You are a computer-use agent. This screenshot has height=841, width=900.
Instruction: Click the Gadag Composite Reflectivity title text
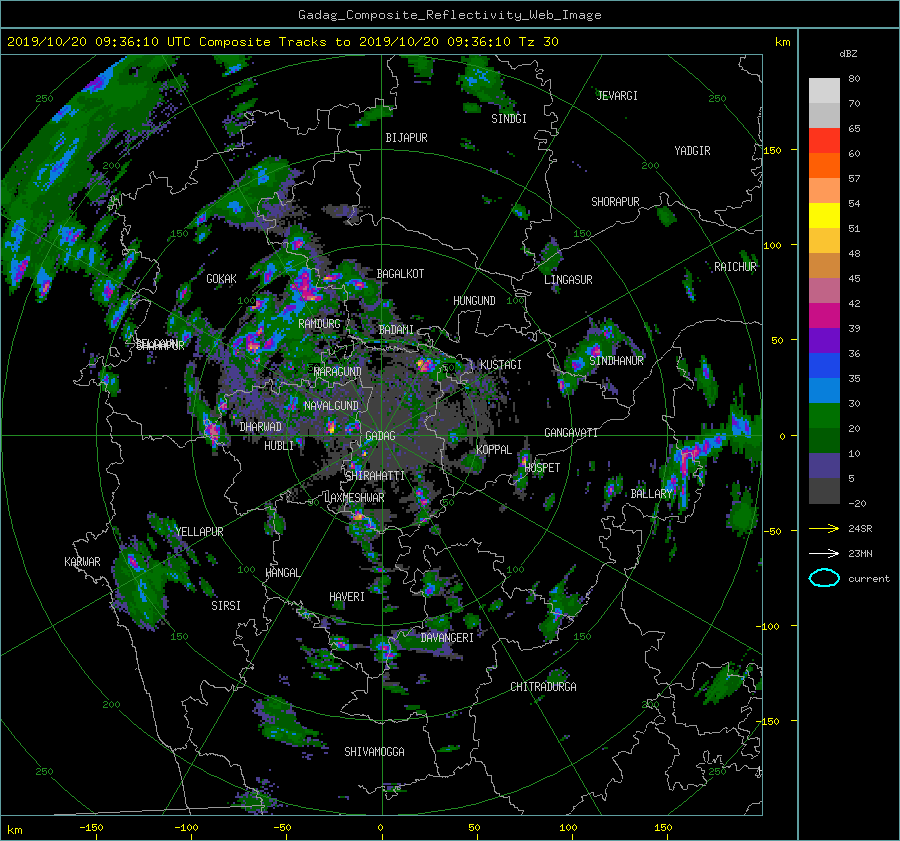(449, 15)
